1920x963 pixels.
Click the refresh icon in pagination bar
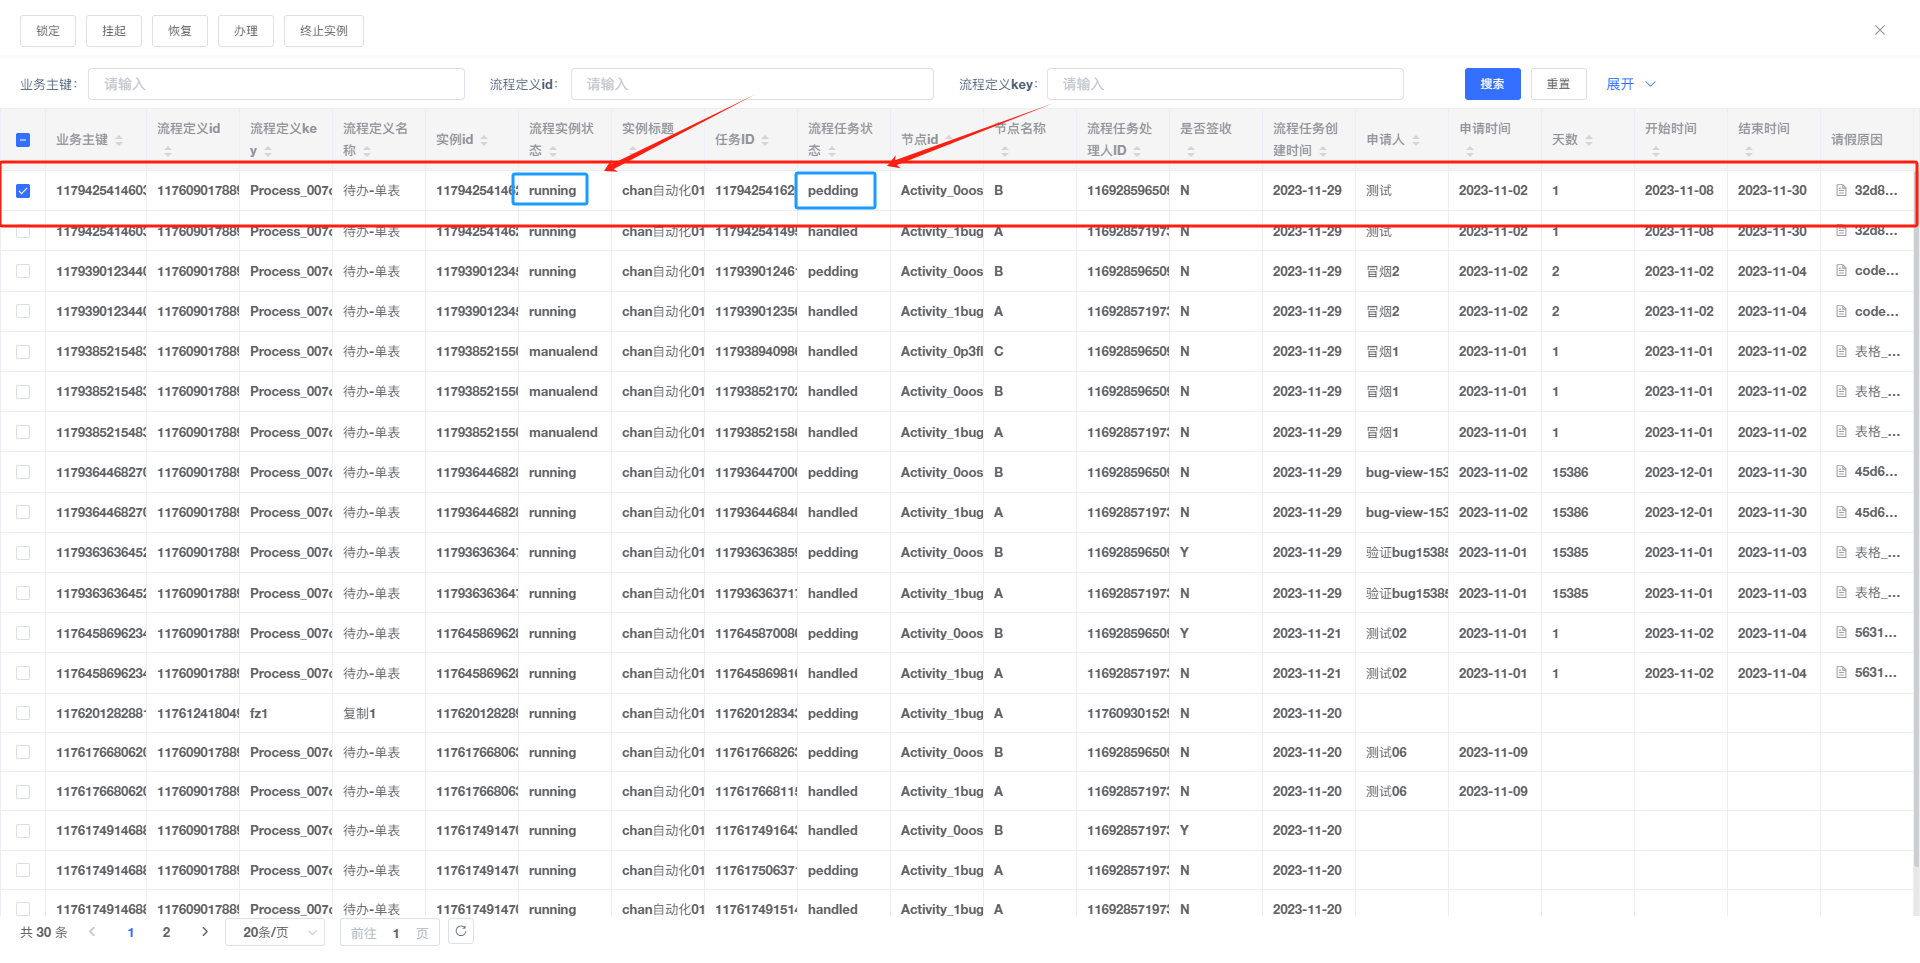pyautogui.click(x=460, y=932)
